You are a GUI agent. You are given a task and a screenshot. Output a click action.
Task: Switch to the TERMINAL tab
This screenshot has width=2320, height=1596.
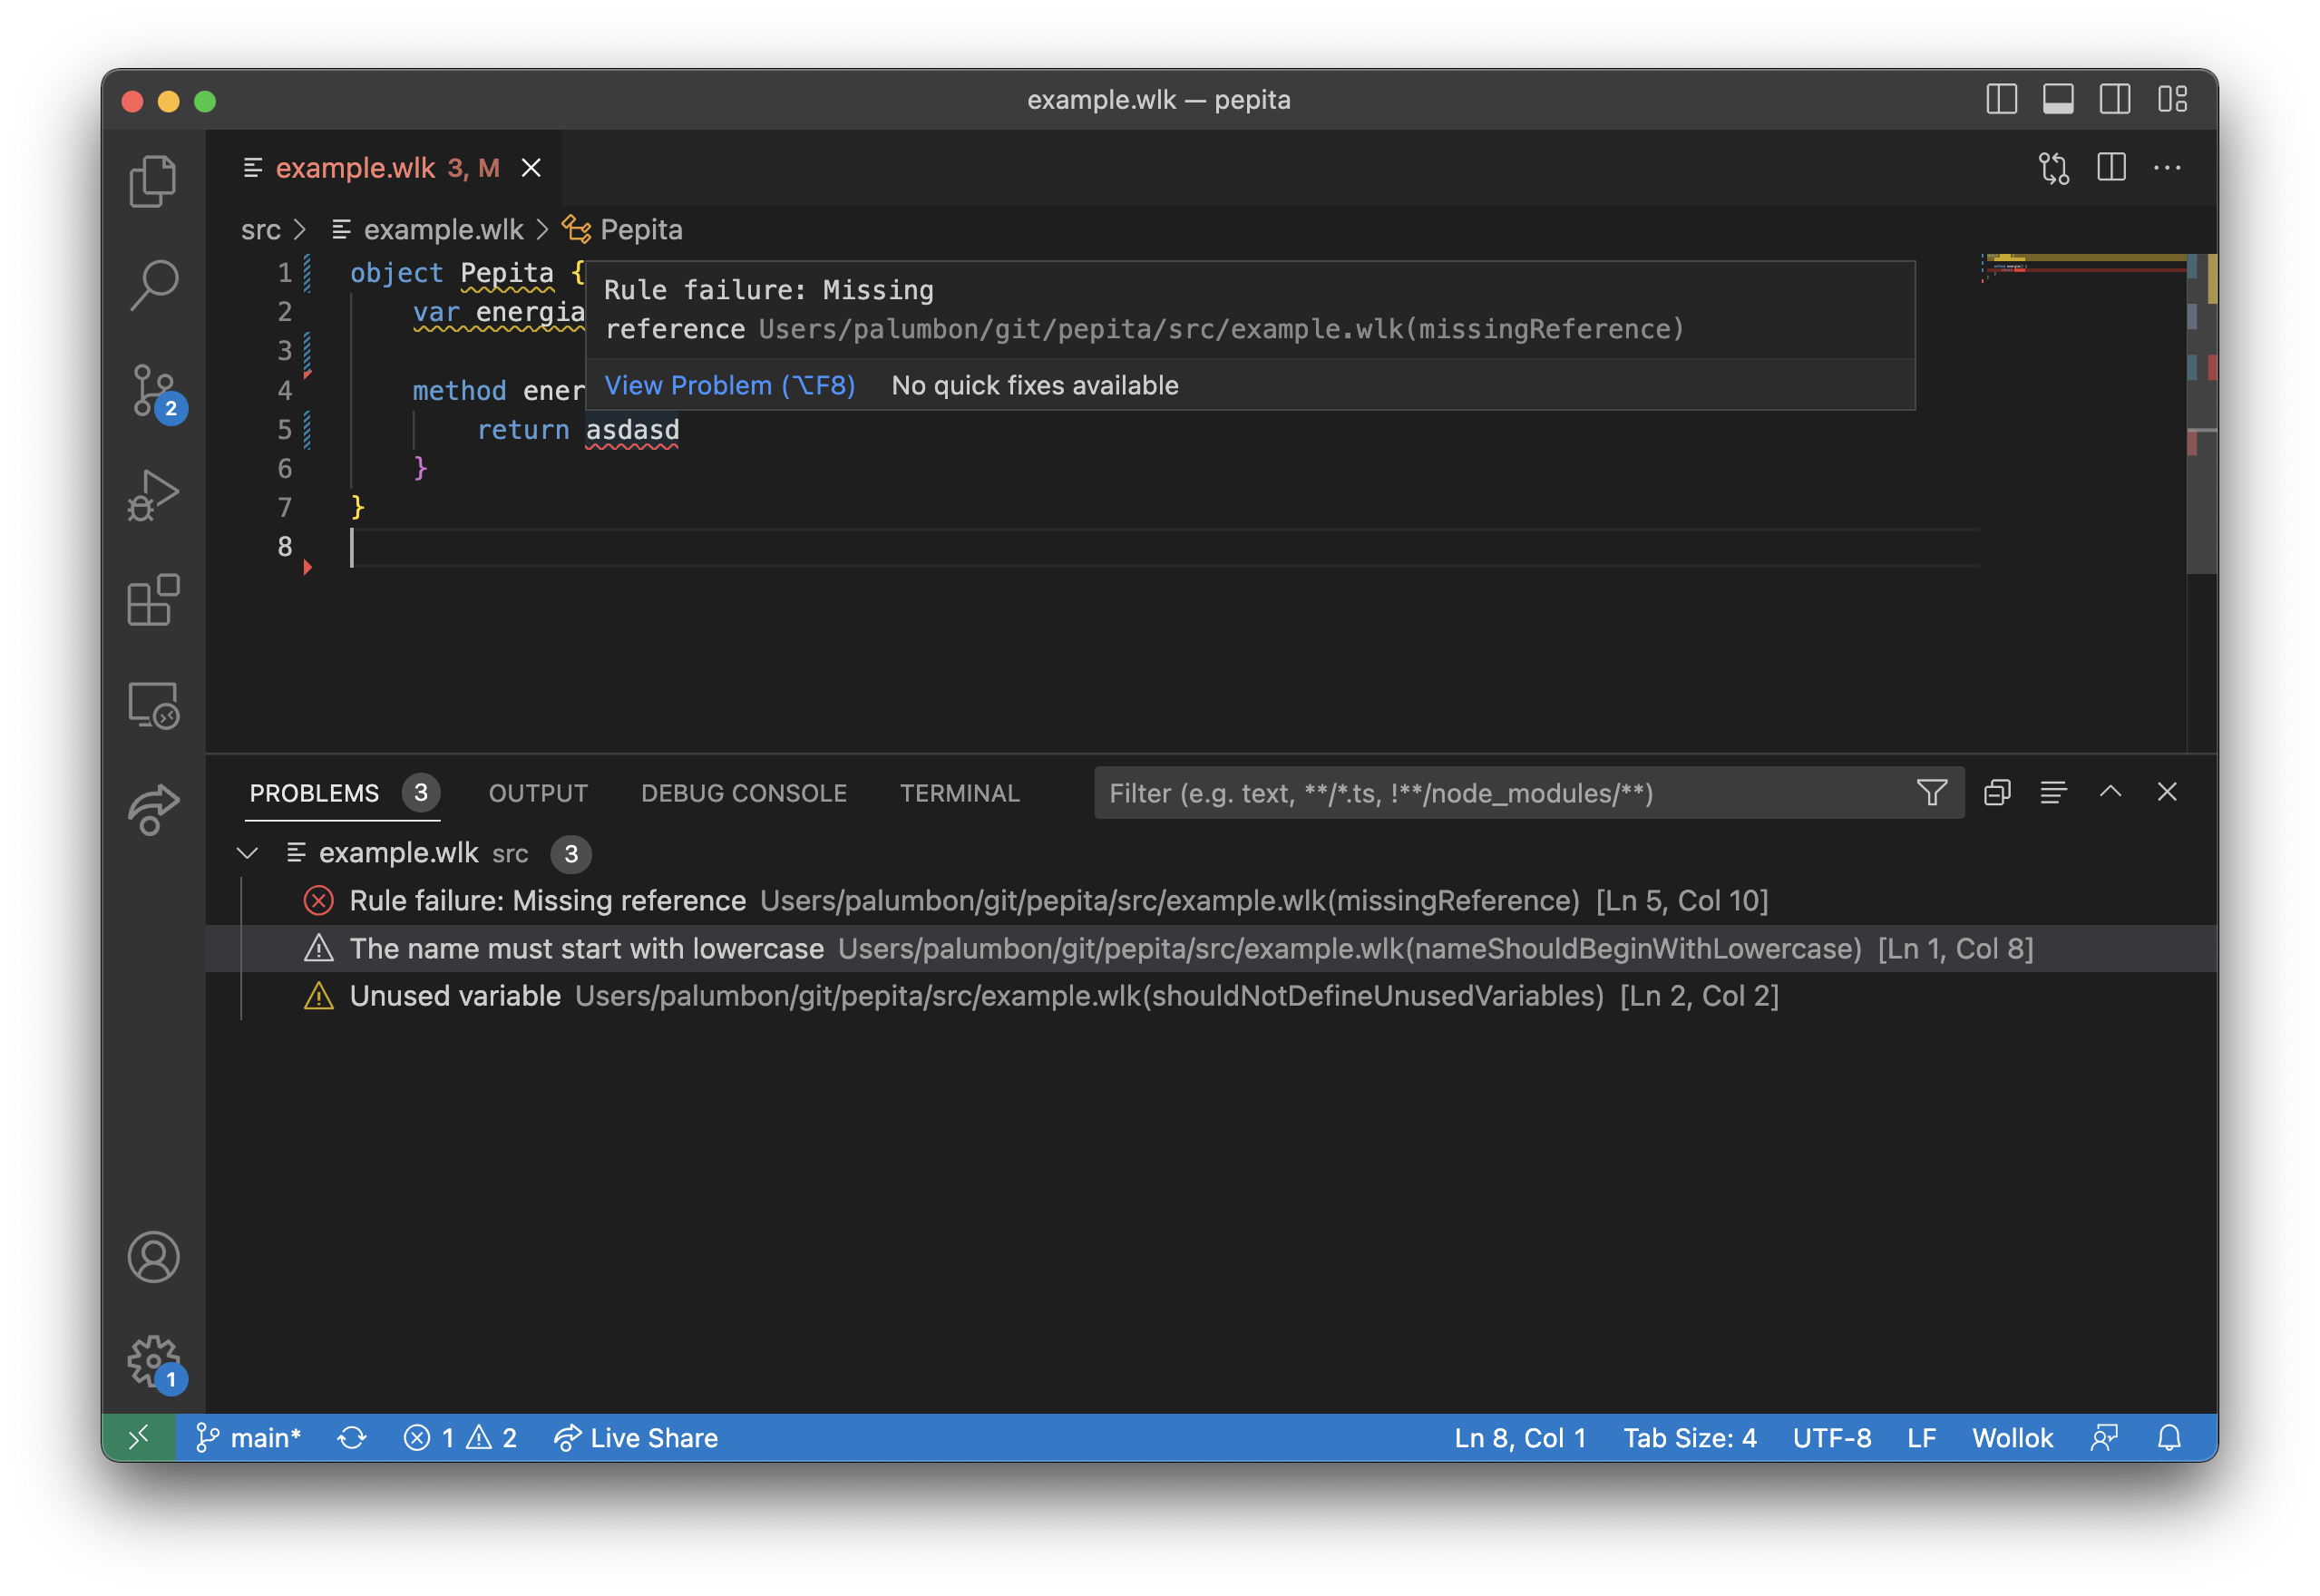pos(959,793)
